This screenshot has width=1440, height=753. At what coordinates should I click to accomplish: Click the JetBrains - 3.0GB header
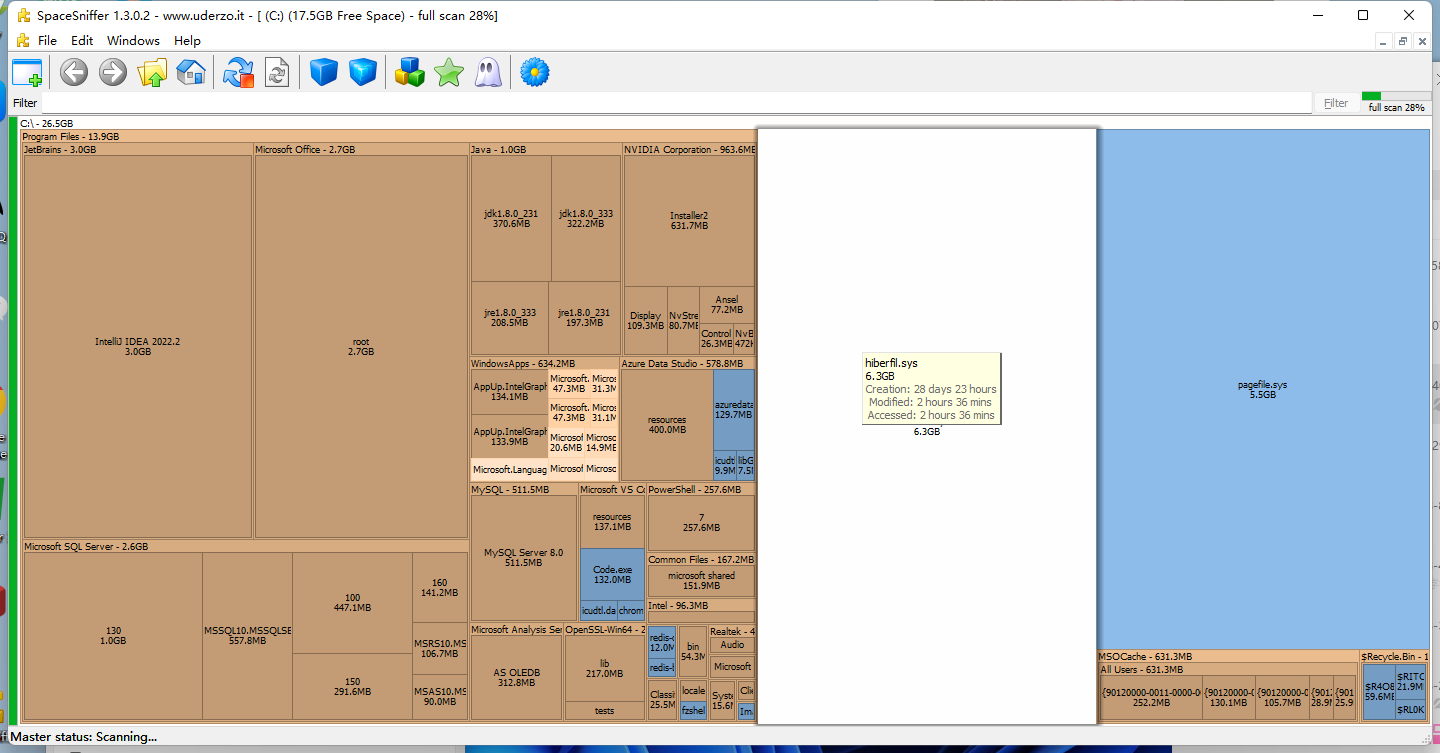[x=137, y=149]
